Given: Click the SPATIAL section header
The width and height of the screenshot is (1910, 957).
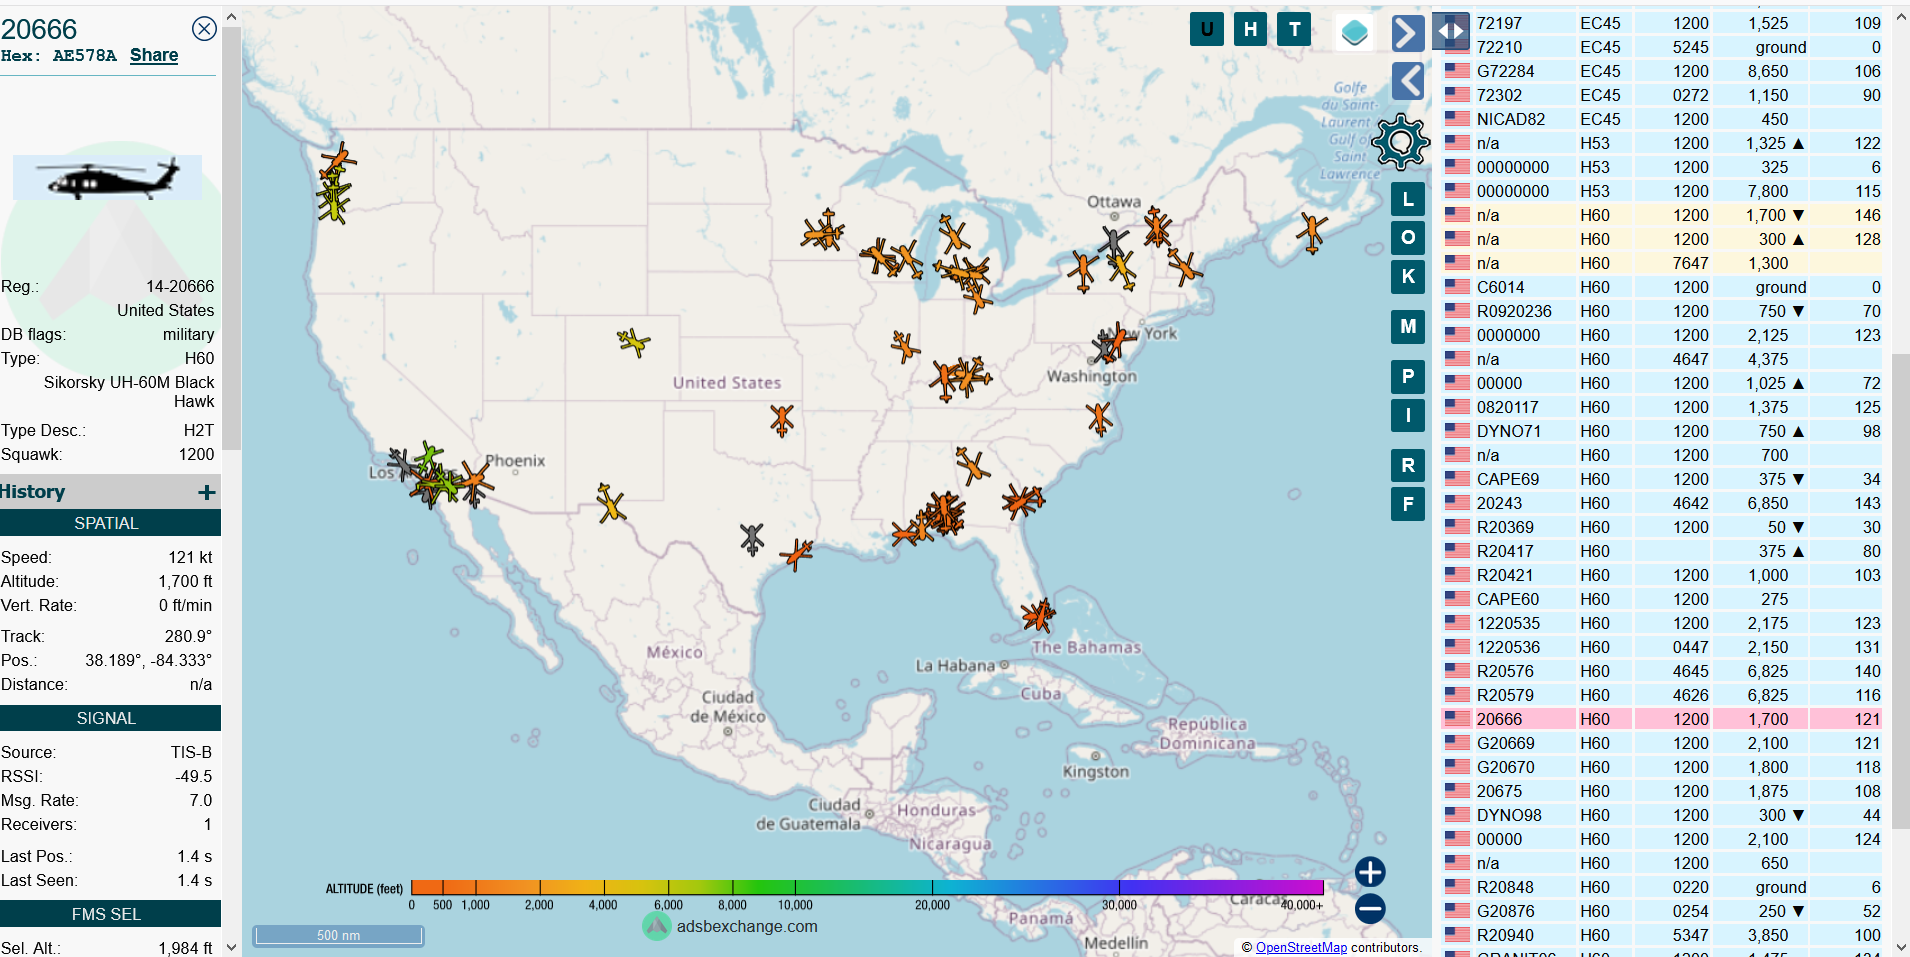Looking at the screenshot, I should tap(110, 523).
